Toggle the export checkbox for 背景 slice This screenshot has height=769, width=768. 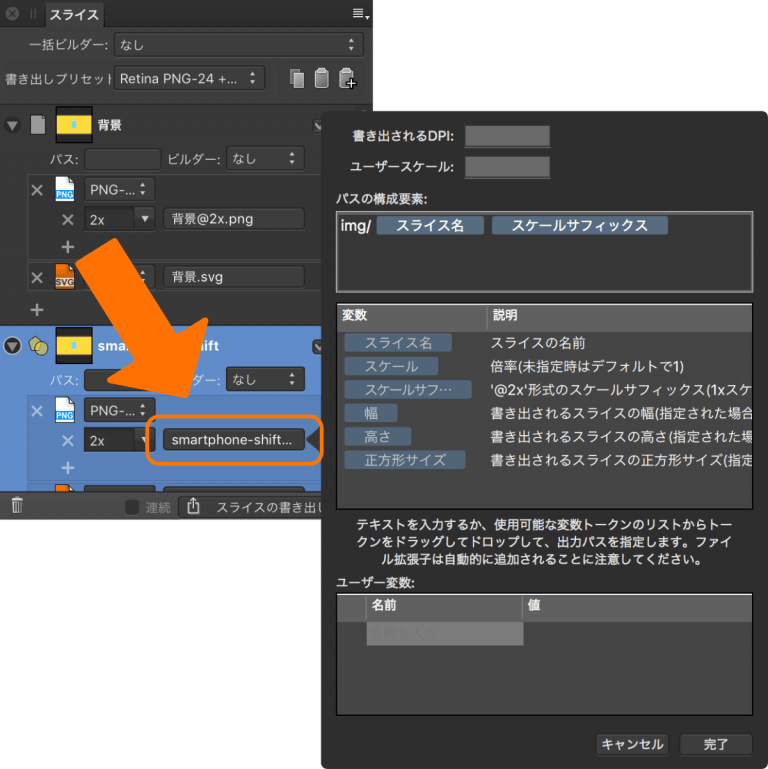[317, 126]
